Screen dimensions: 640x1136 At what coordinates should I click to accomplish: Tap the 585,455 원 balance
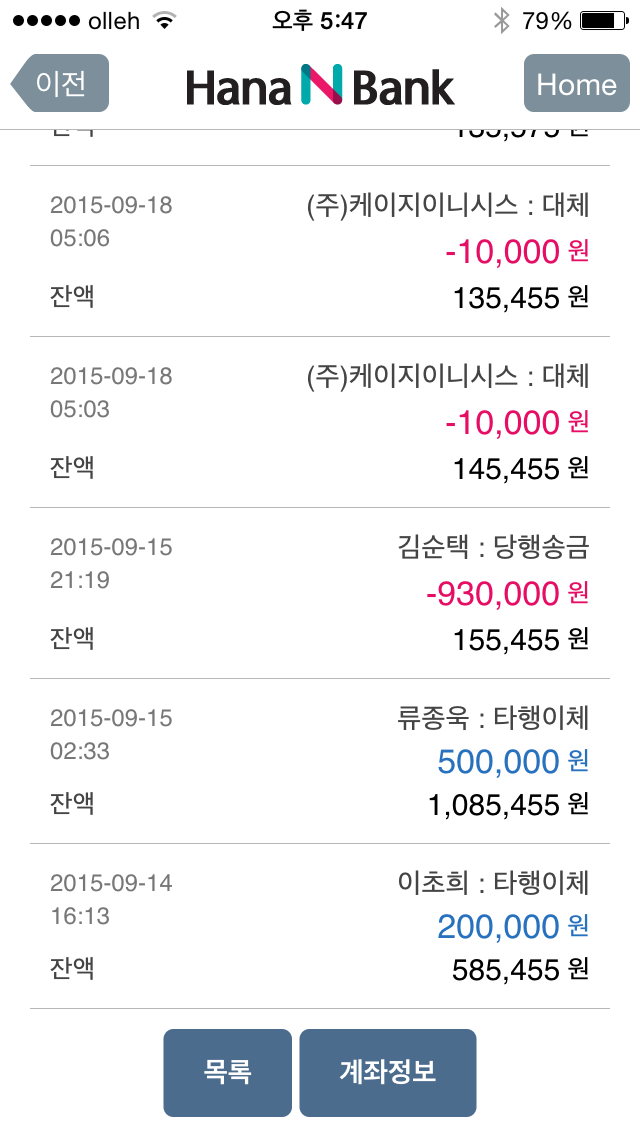coord(520,970)
